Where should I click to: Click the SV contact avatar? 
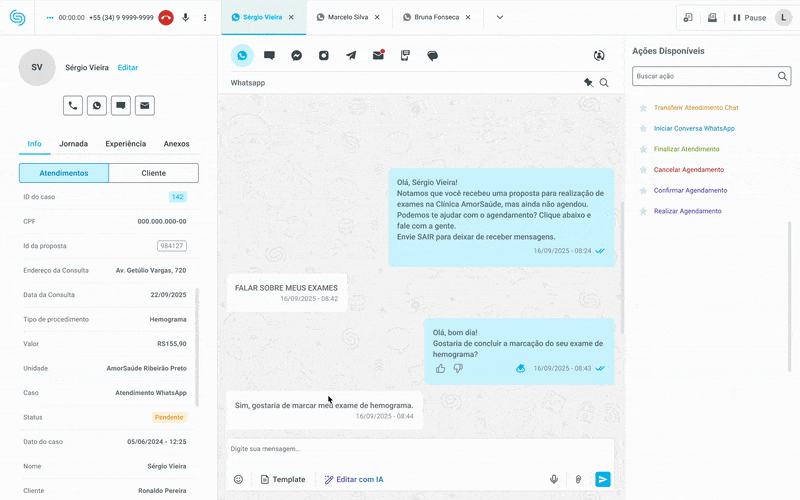tap(37, 67)
